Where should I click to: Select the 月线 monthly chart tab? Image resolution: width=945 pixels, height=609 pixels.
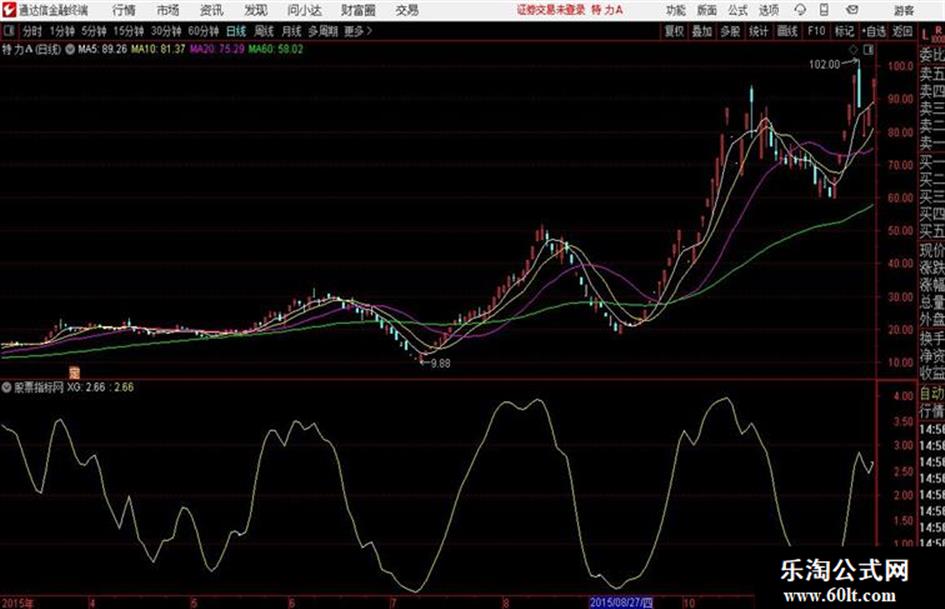pyautogui.click(x=292, y=31)
